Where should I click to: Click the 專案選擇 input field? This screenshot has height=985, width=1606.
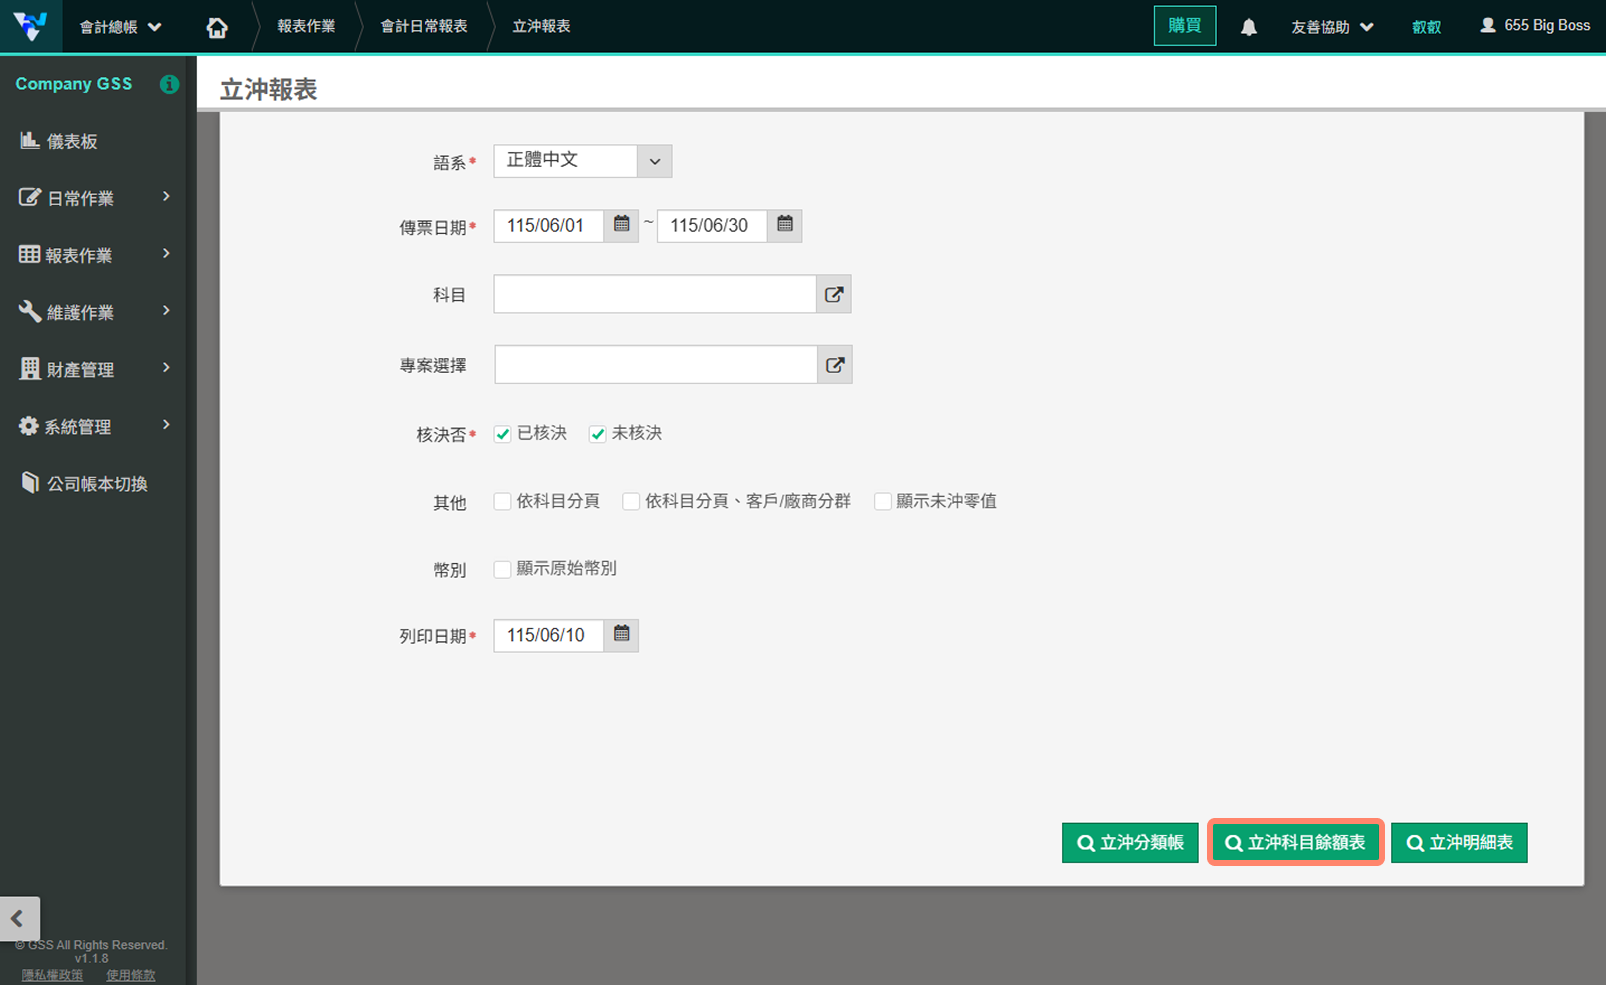point(656,365)
